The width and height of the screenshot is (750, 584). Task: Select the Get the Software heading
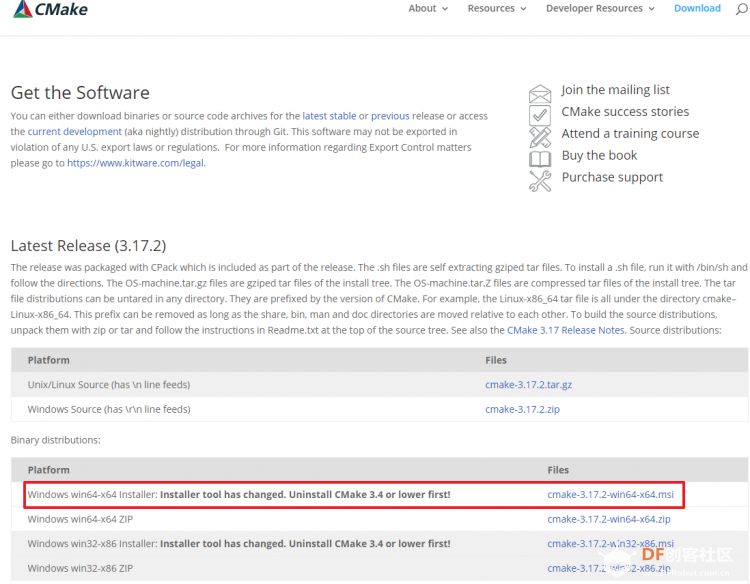[80, 93]
